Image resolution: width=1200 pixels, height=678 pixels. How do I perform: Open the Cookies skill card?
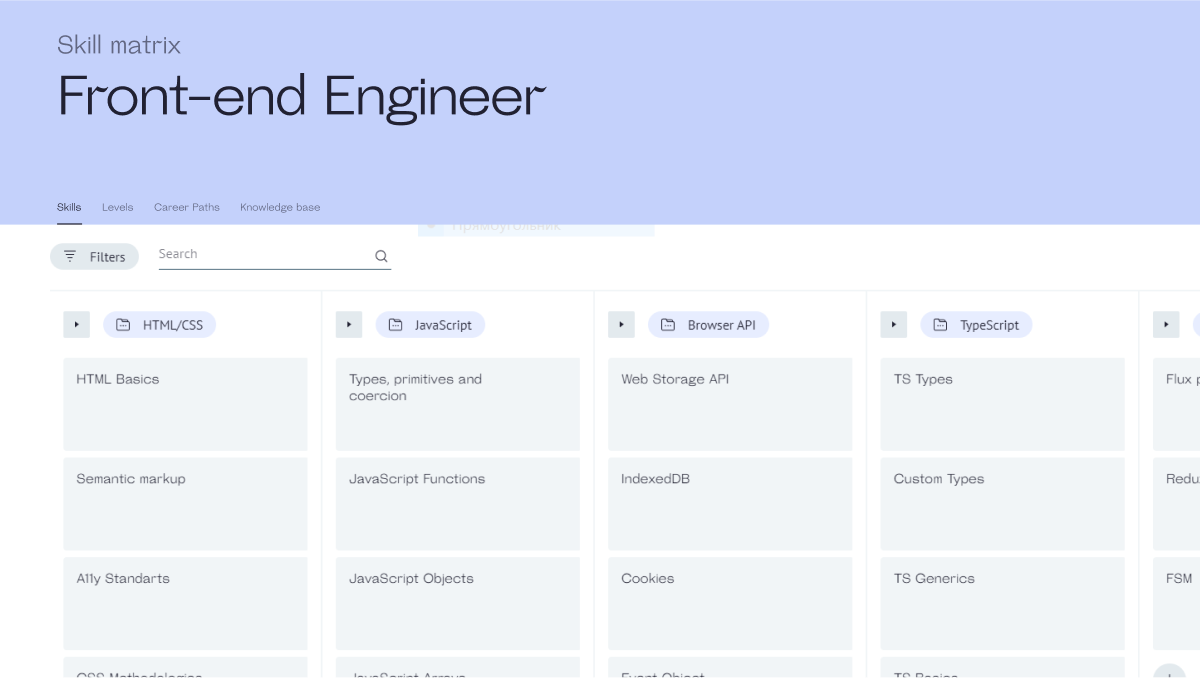tap(730, 603)
